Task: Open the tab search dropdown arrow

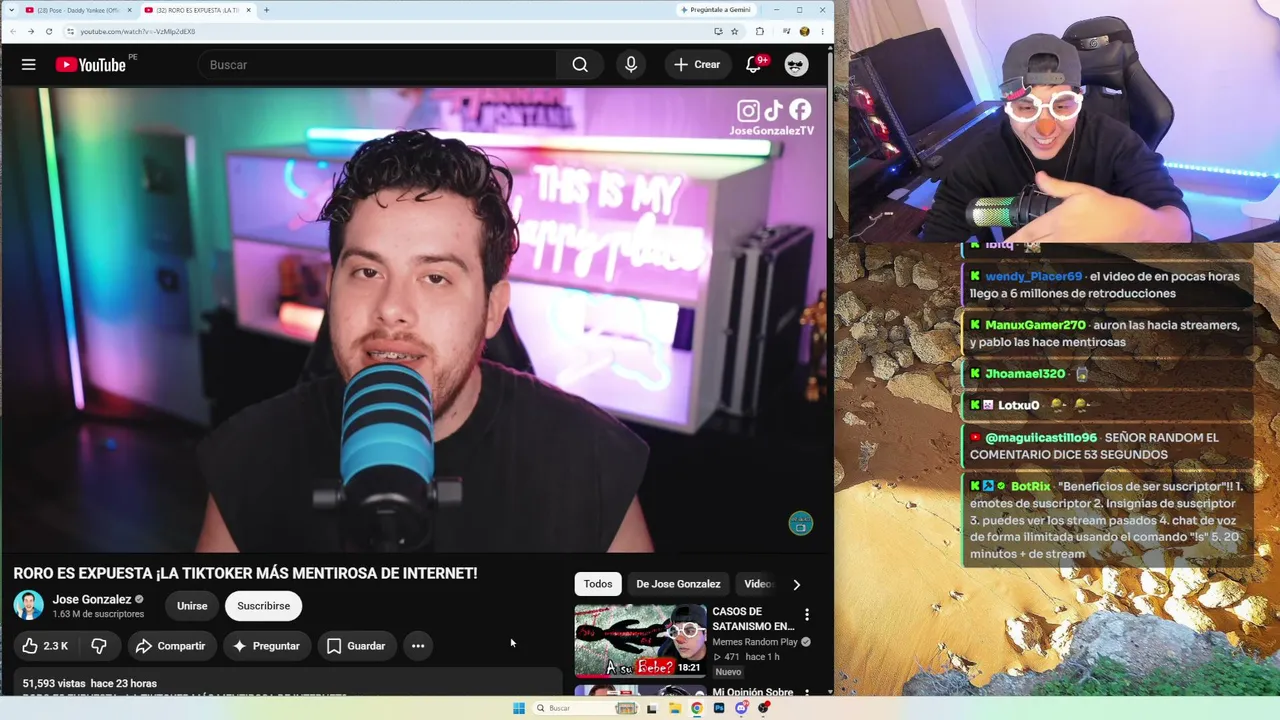Action: click(x=12, y=10)
